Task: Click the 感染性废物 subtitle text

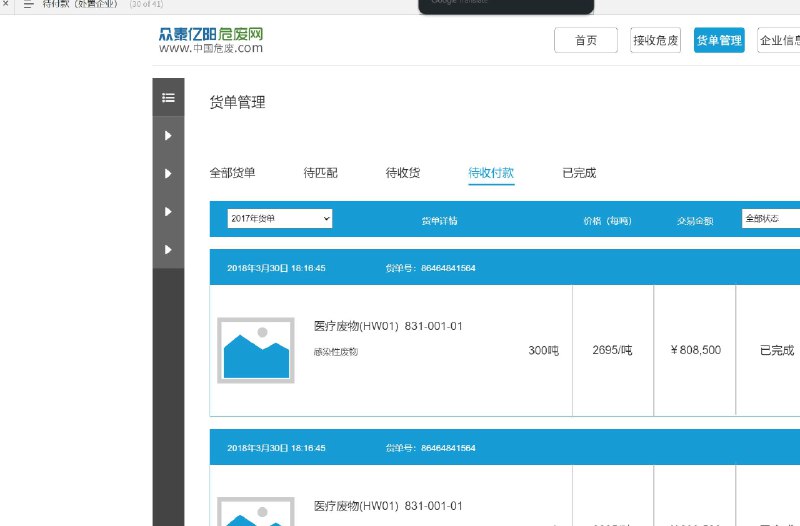Action: pos(336,352)
